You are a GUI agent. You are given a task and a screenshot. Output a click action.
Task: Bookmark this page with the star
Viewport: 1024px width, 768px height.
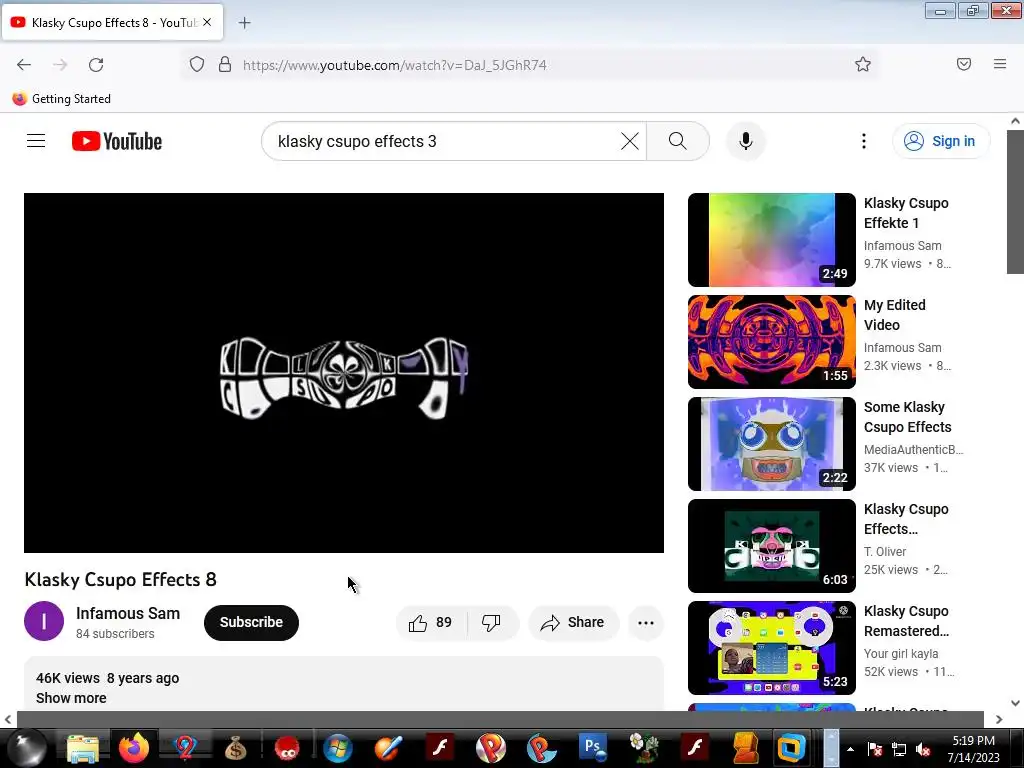(x=863, y=65)
